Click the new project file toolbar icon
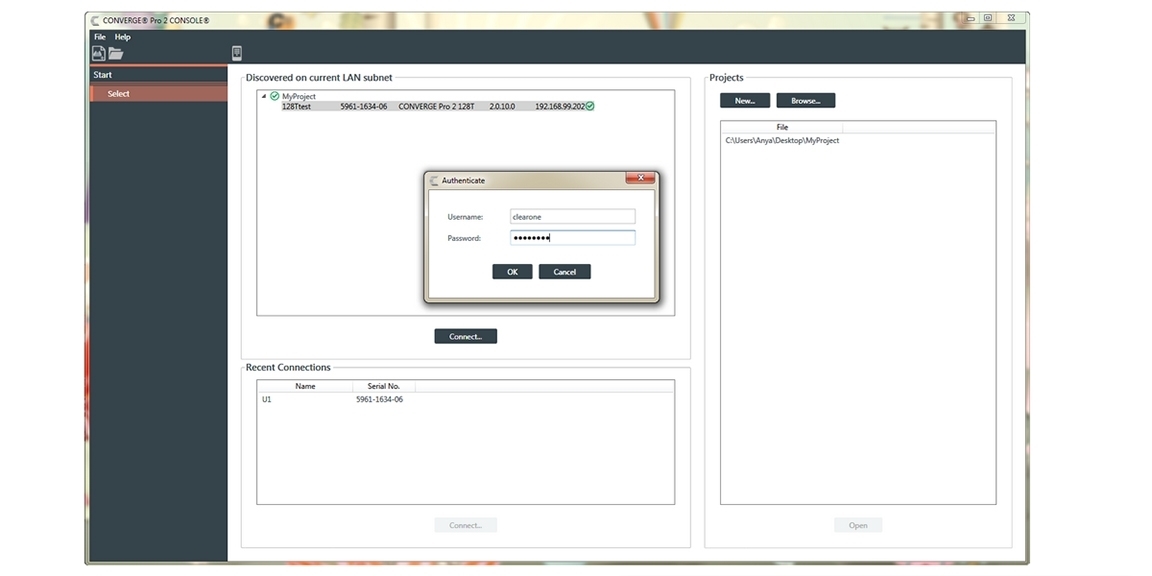The image size is (1152, 576). click(99, 54)
